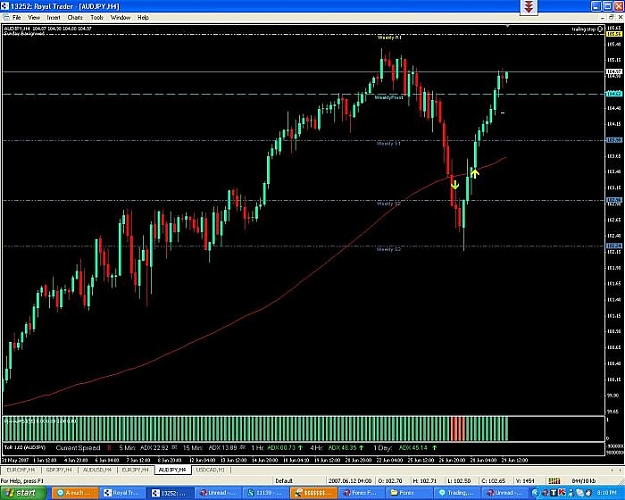Switch to the 'A much...' taskbar window

click(x=75, y=493)
